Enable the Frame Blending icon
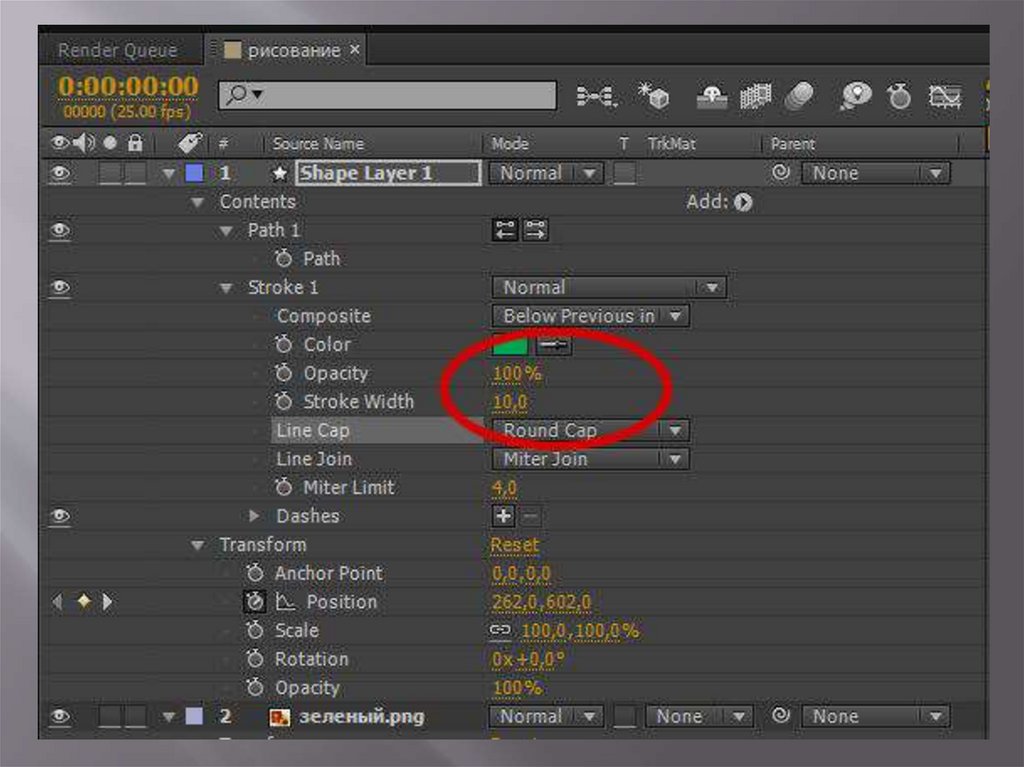The image size is (1024, 767). (756, 96)
